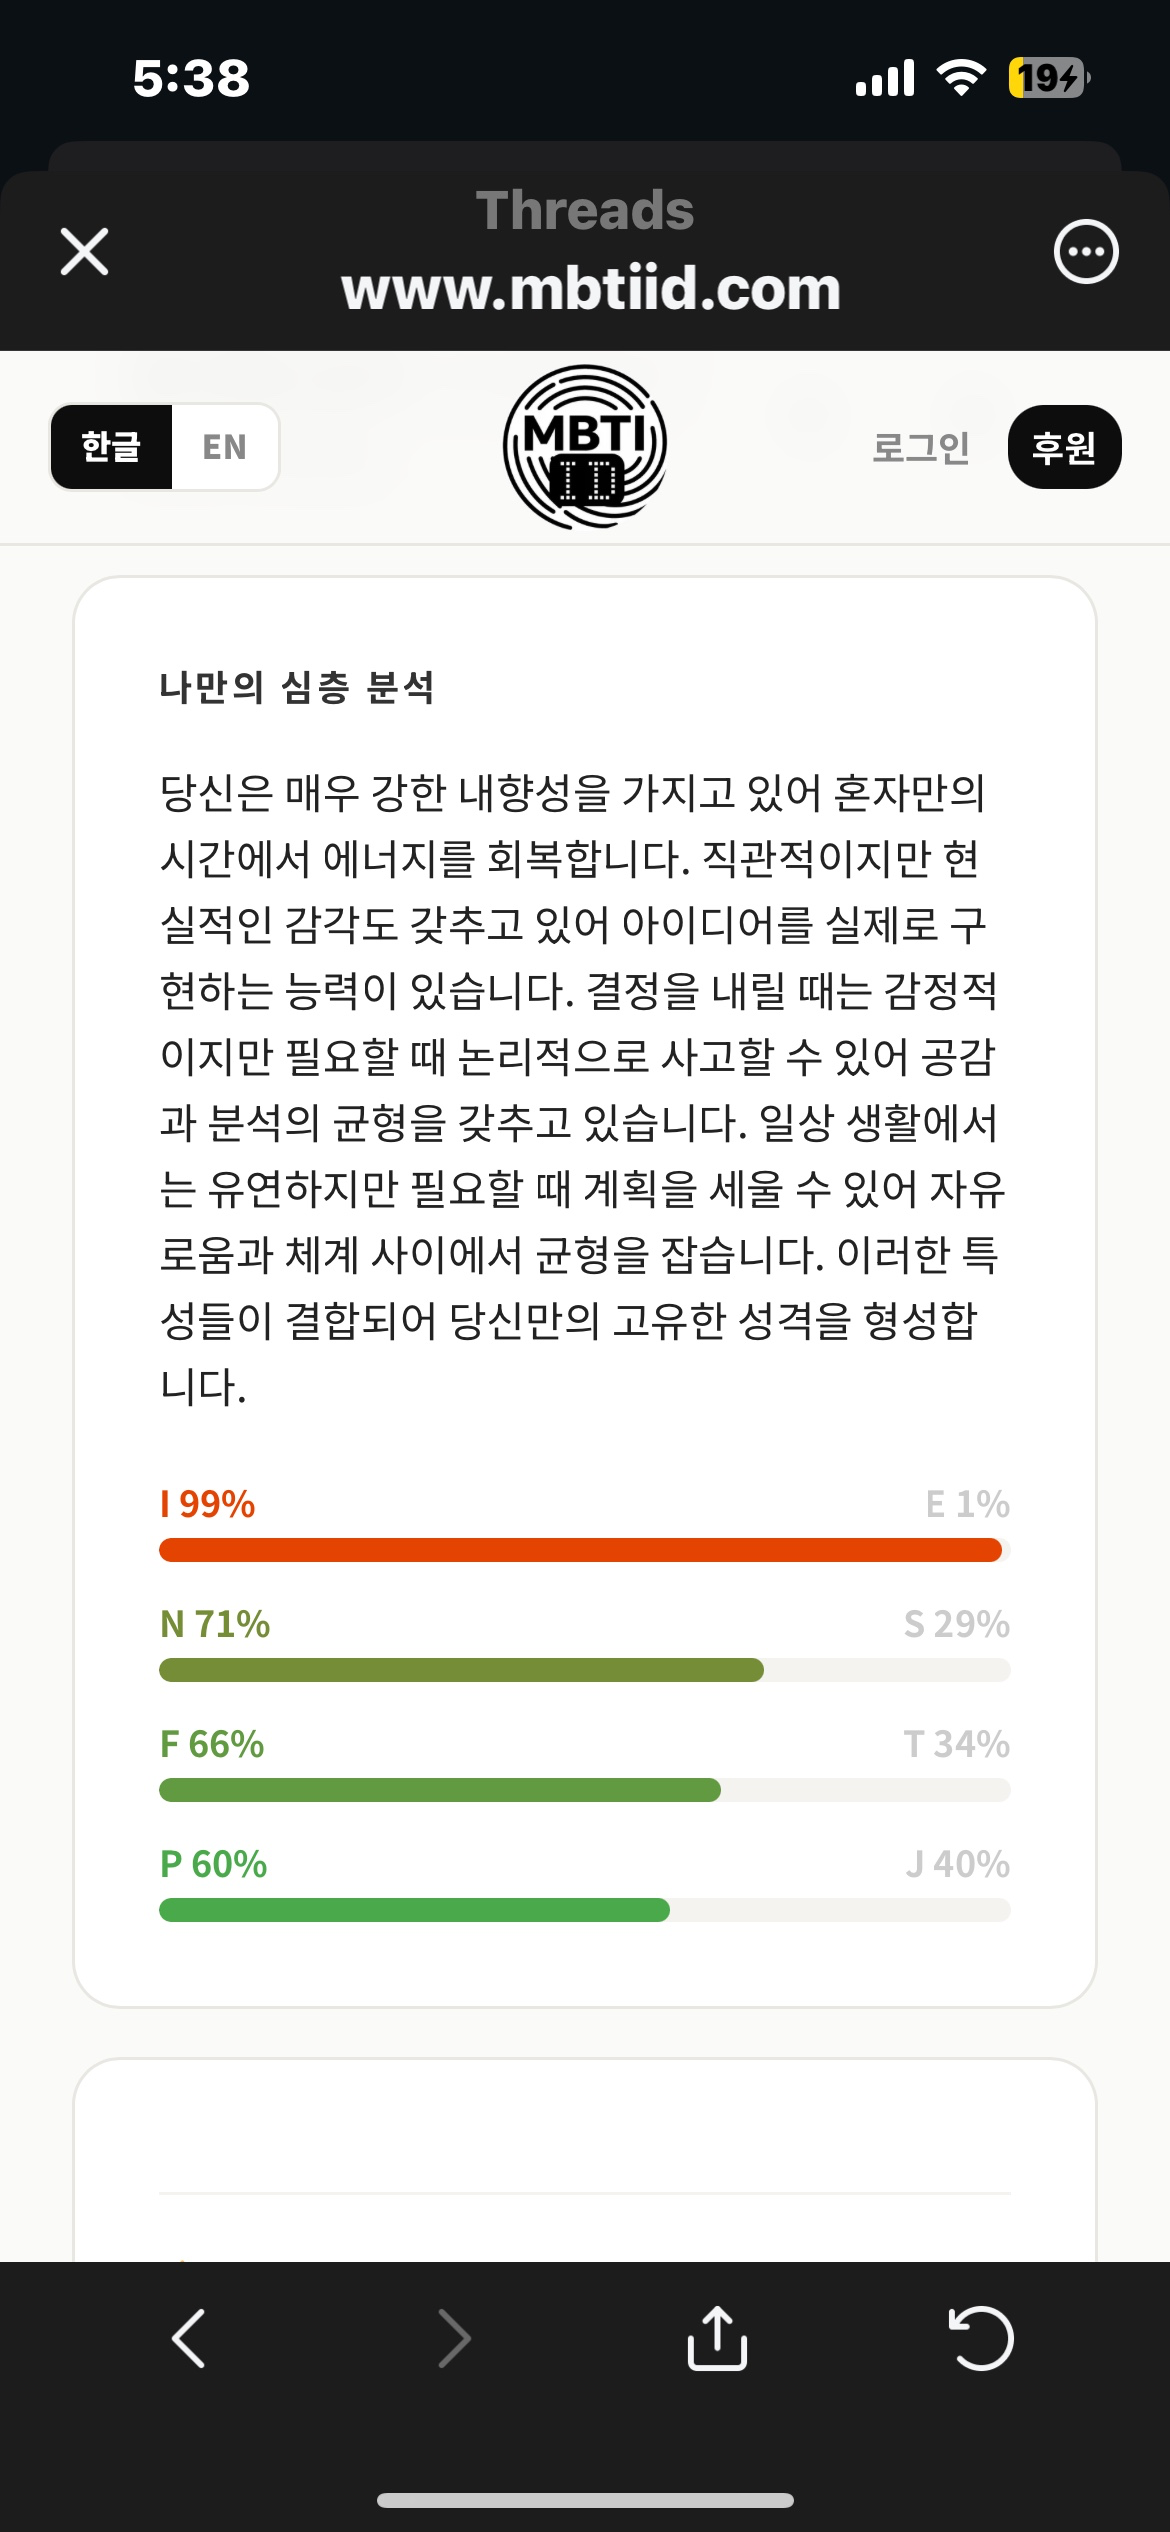The height and width of the screenshot is (2532, 1170).
Task: Go forward to the next page
Action: pos(454,2338)
